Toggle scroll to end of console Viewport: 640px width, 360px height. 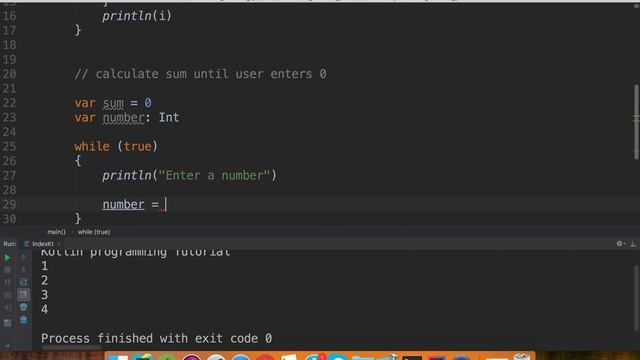[23, 294]
